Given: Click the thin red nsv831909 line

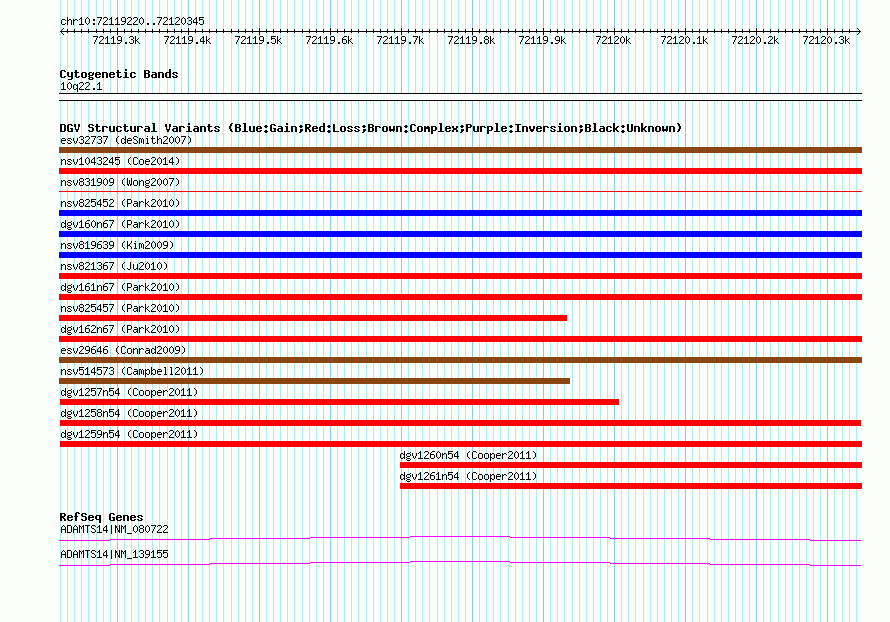Looking at the screenshot, I should pos(460,192).
